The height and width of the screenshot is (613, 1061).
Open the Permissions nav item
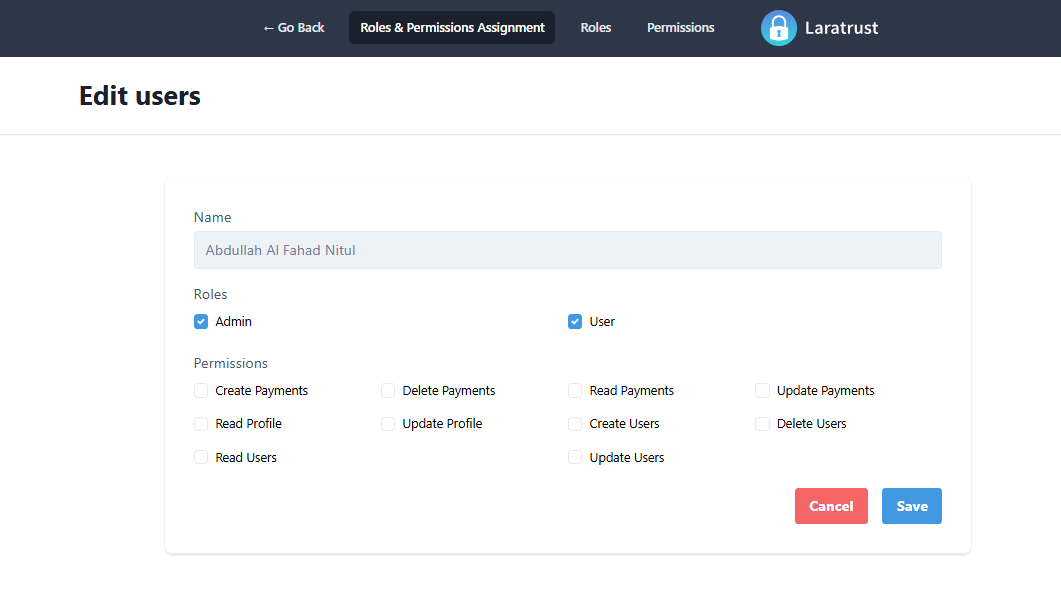click(680, 28)
